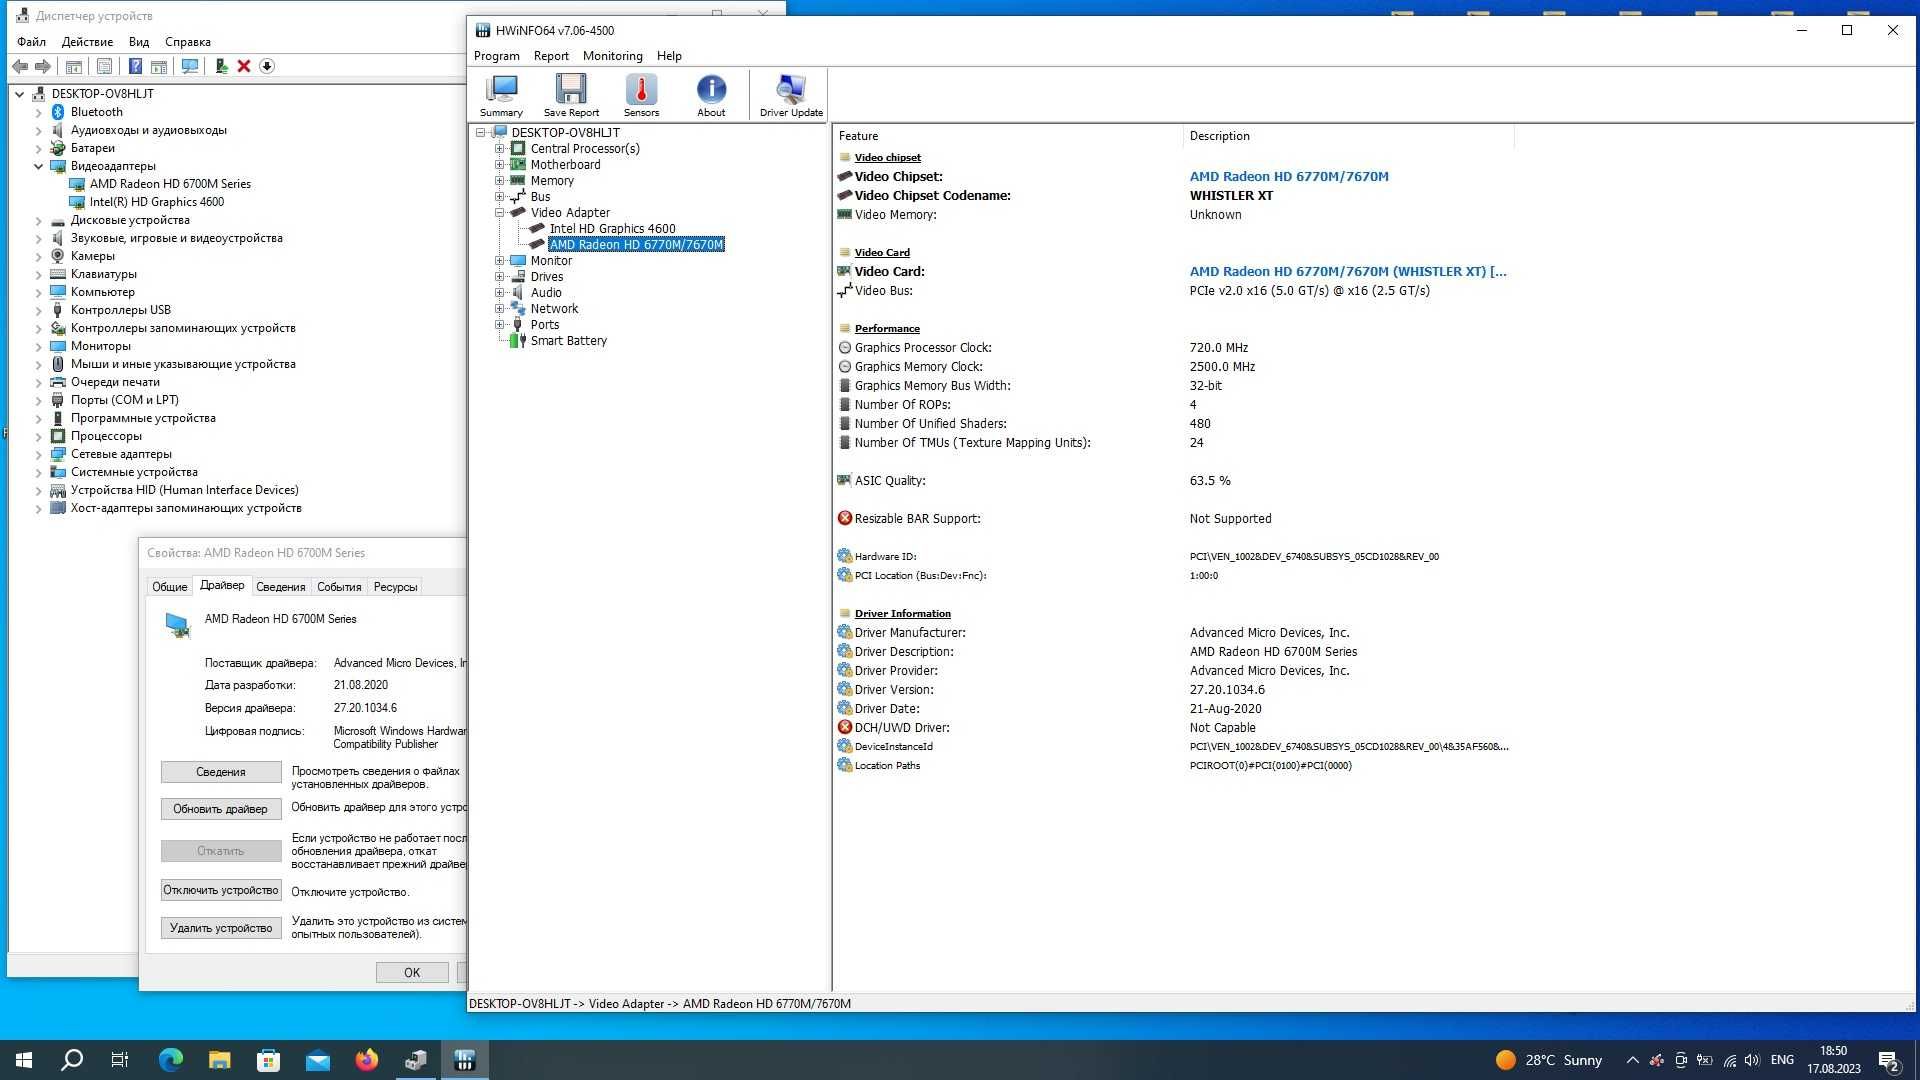Image resolution: width=1920 pixels, height=1080 pixels.
Task: Expand Central Processor(s) node in HWiNFO tree
Action: tap(500, 148)
